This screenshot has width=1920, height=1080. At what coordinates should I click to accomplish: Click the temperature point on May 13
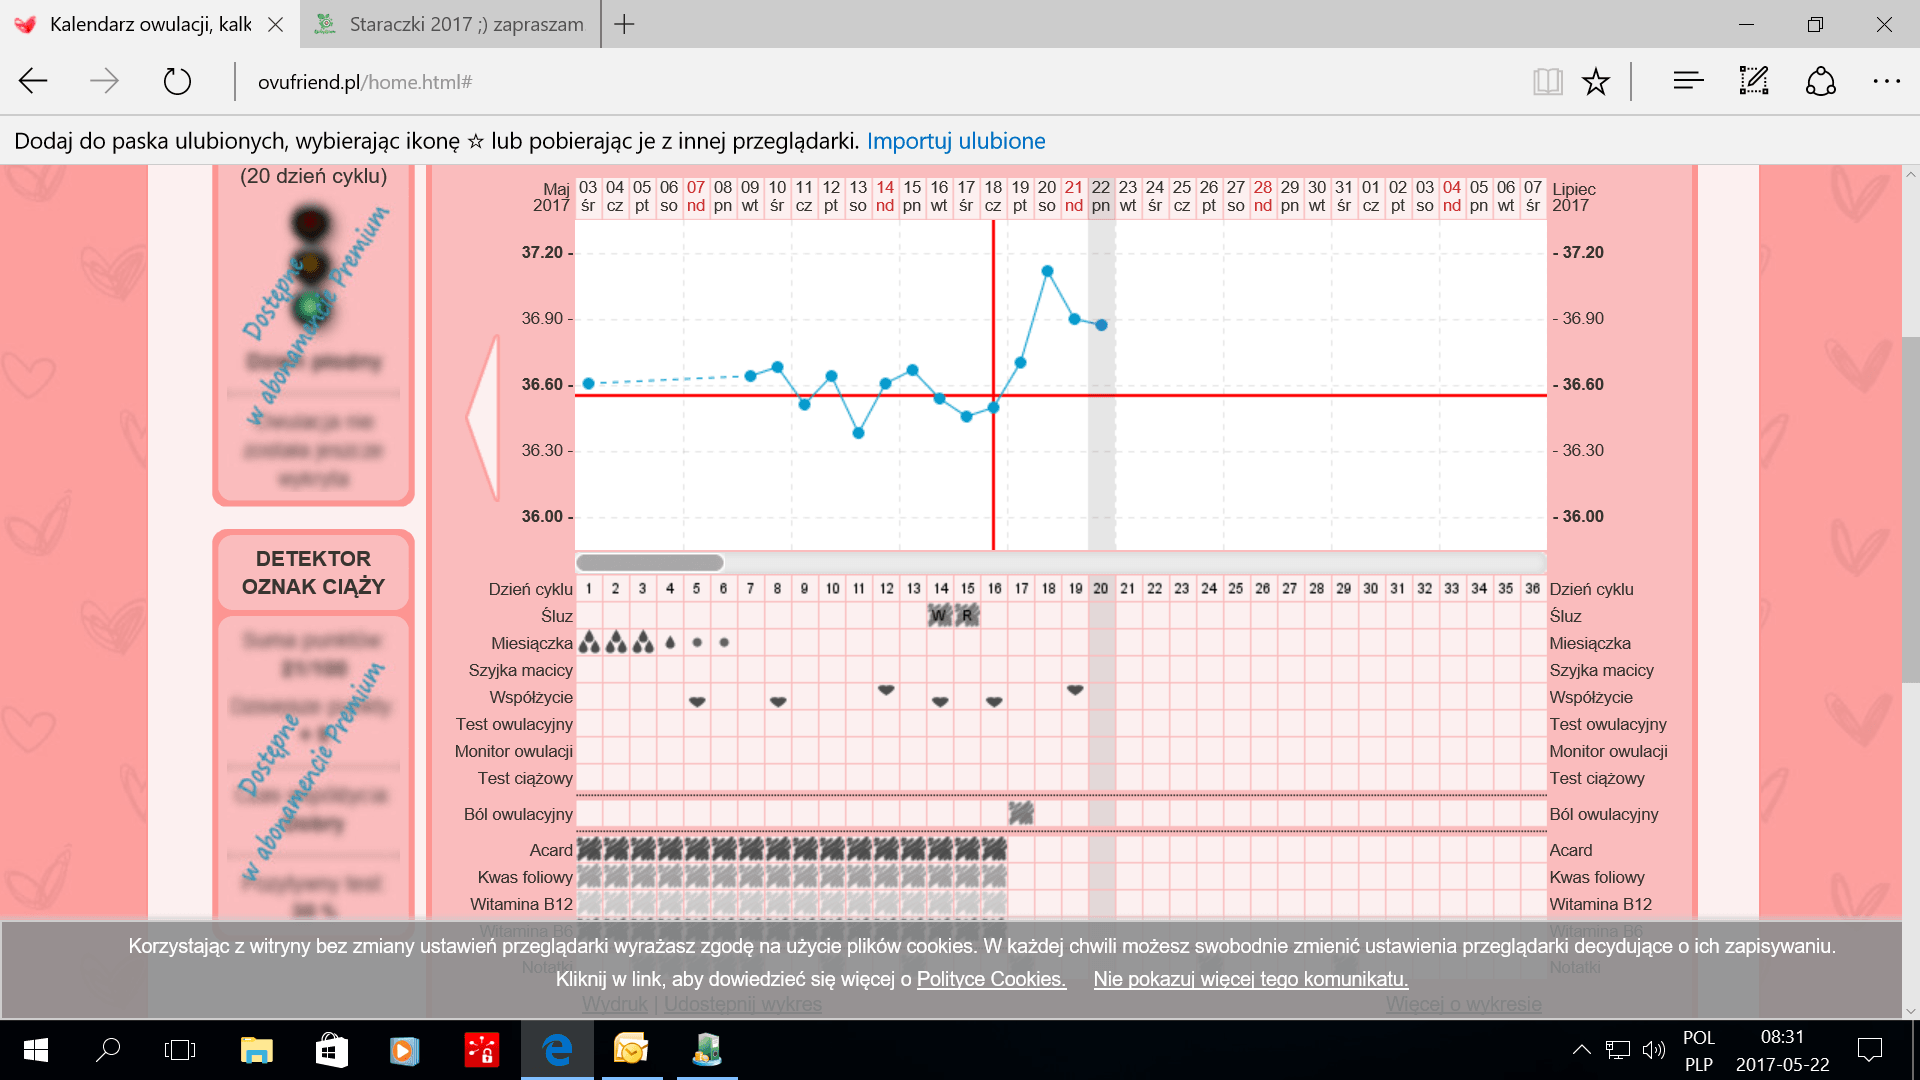858,433
